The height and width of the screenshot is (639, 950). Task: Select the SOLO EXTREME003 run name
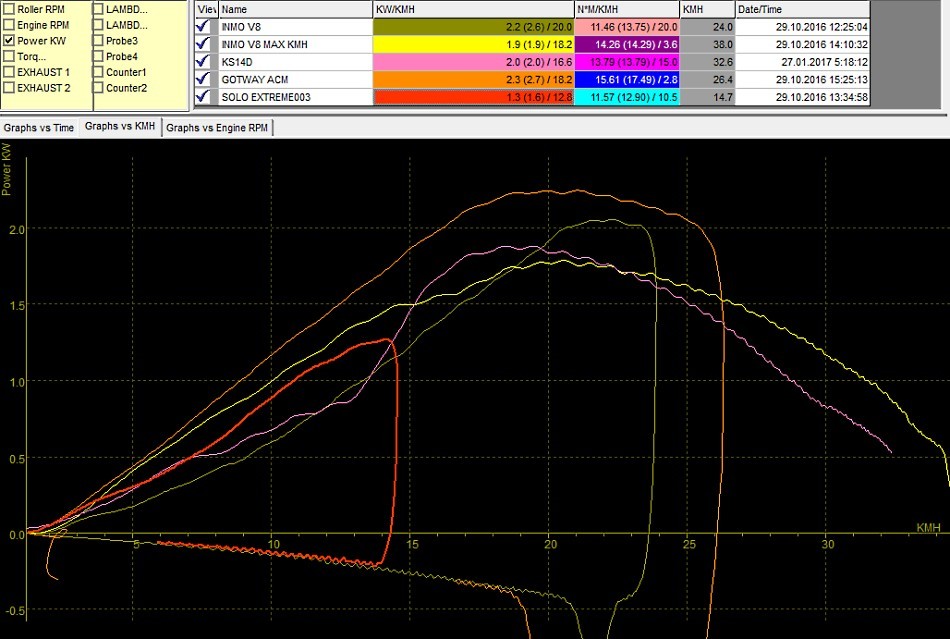(x=265, y=97)
